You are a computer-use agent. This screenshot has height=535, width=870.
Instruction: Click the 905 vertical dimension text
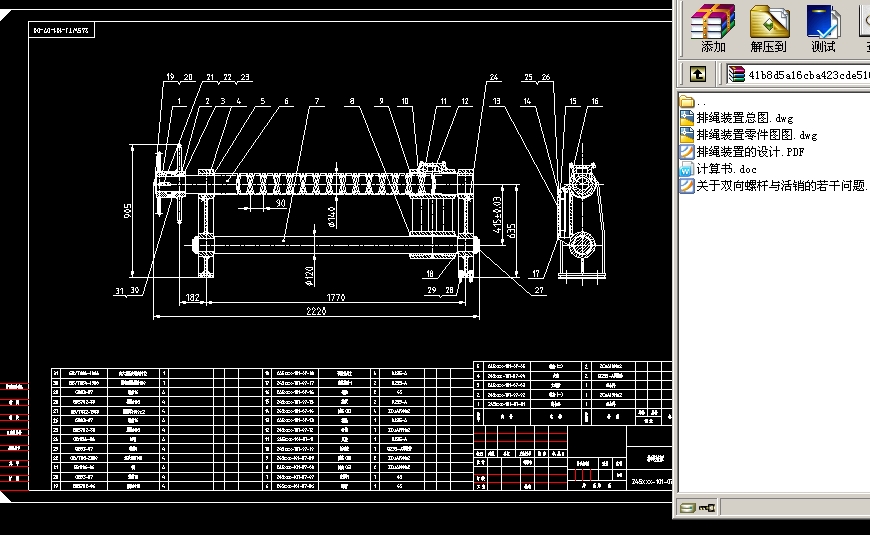click(128, 212)
